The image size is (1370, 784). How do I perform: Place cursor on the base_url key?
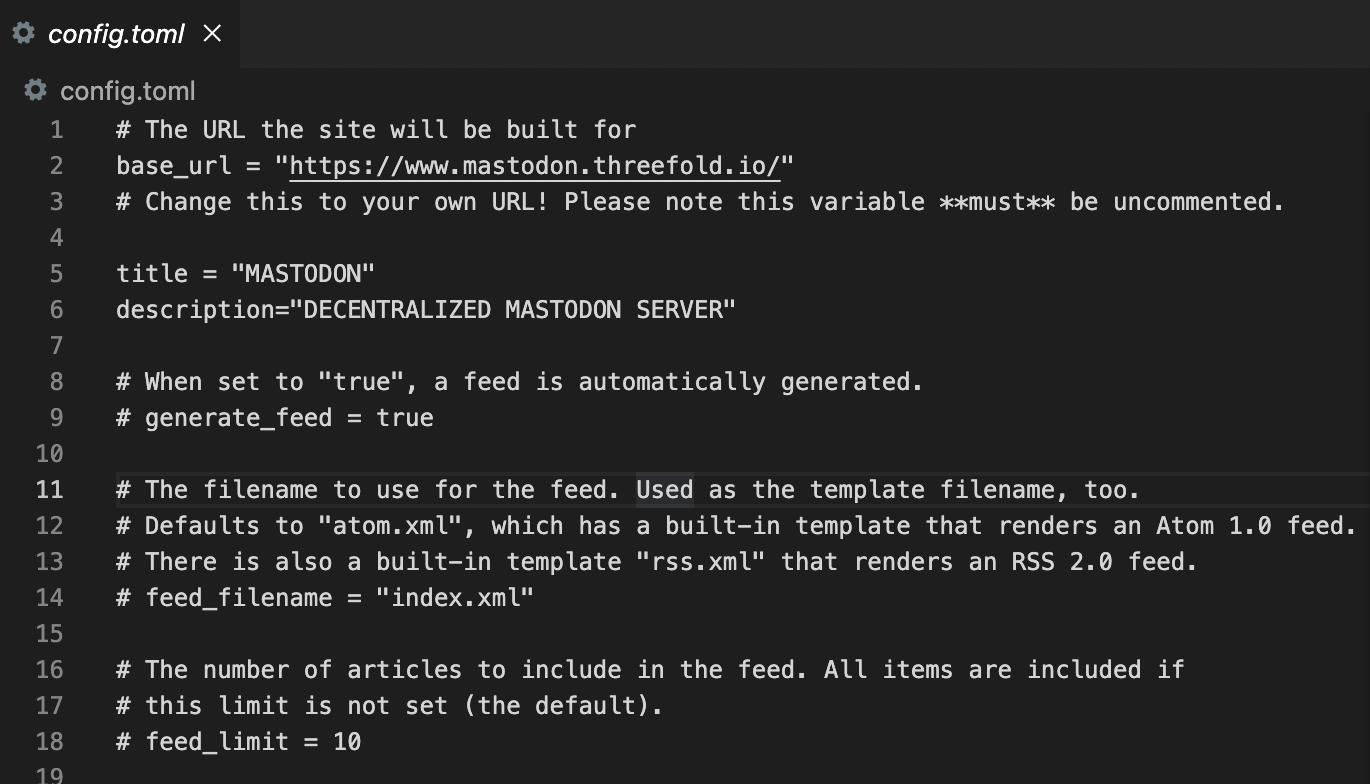[173, 165]
